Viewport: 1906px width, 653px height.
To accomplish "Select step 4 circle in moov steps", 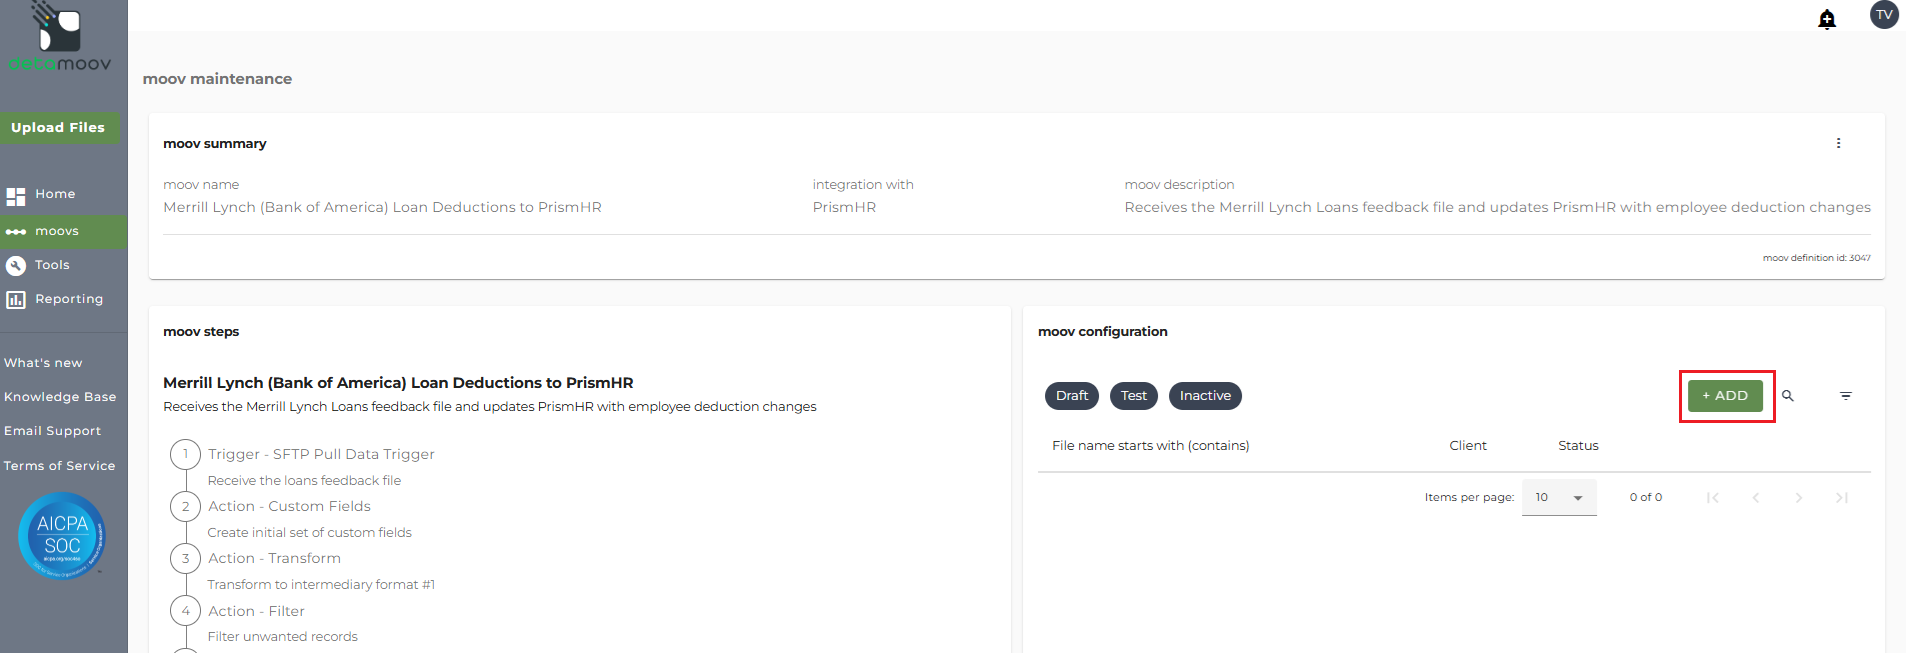I will 185,610.
